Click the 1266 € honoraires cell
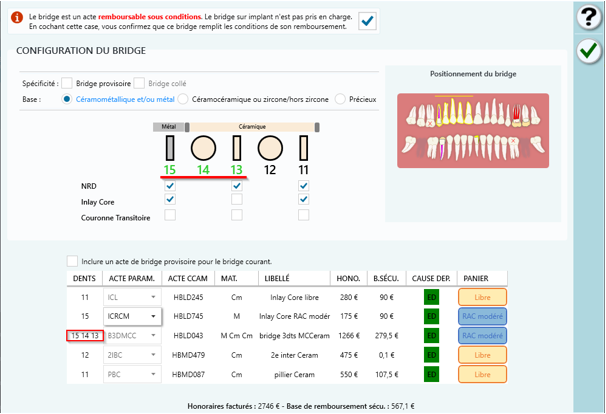Viewport: 606px width, 414px height. [x=349, y=336]
